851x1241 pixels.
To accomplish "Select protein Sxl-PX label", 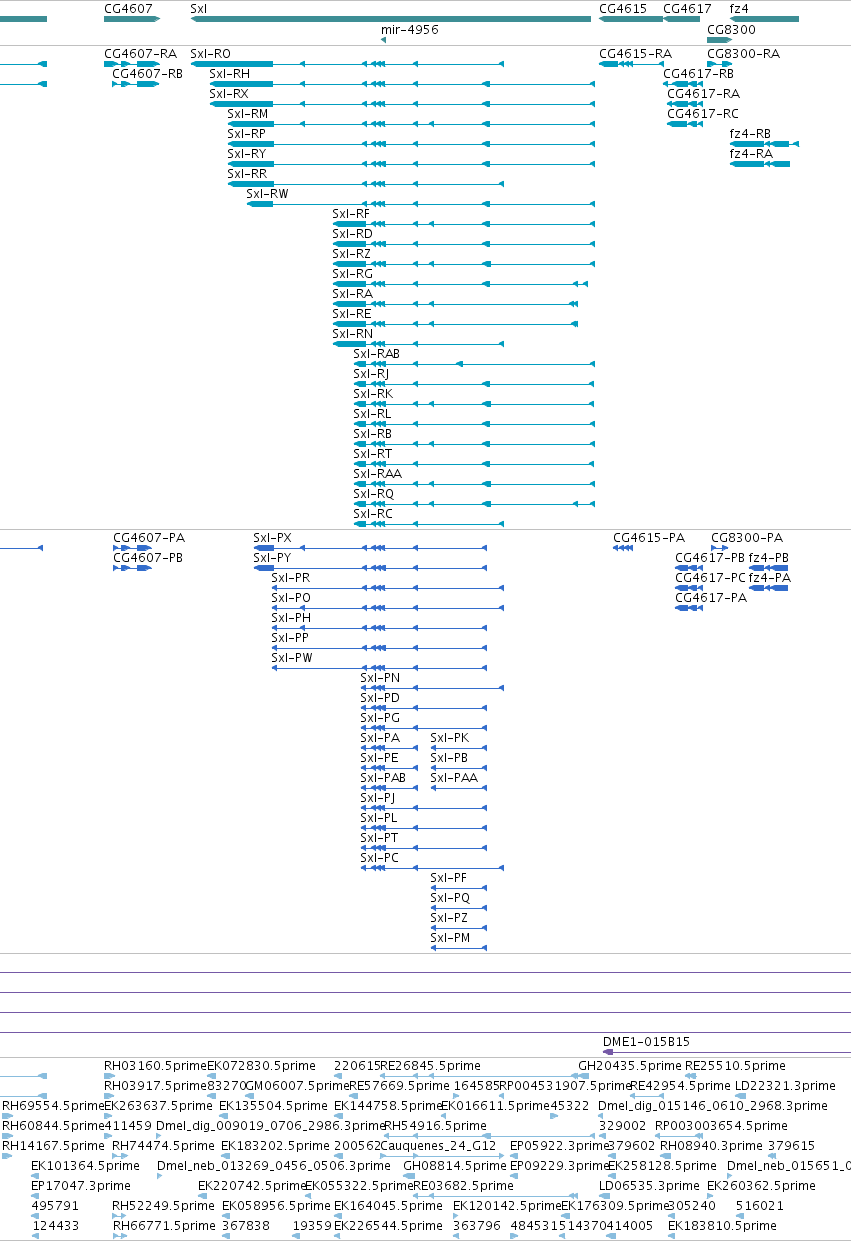I will [x=272, y=537].
